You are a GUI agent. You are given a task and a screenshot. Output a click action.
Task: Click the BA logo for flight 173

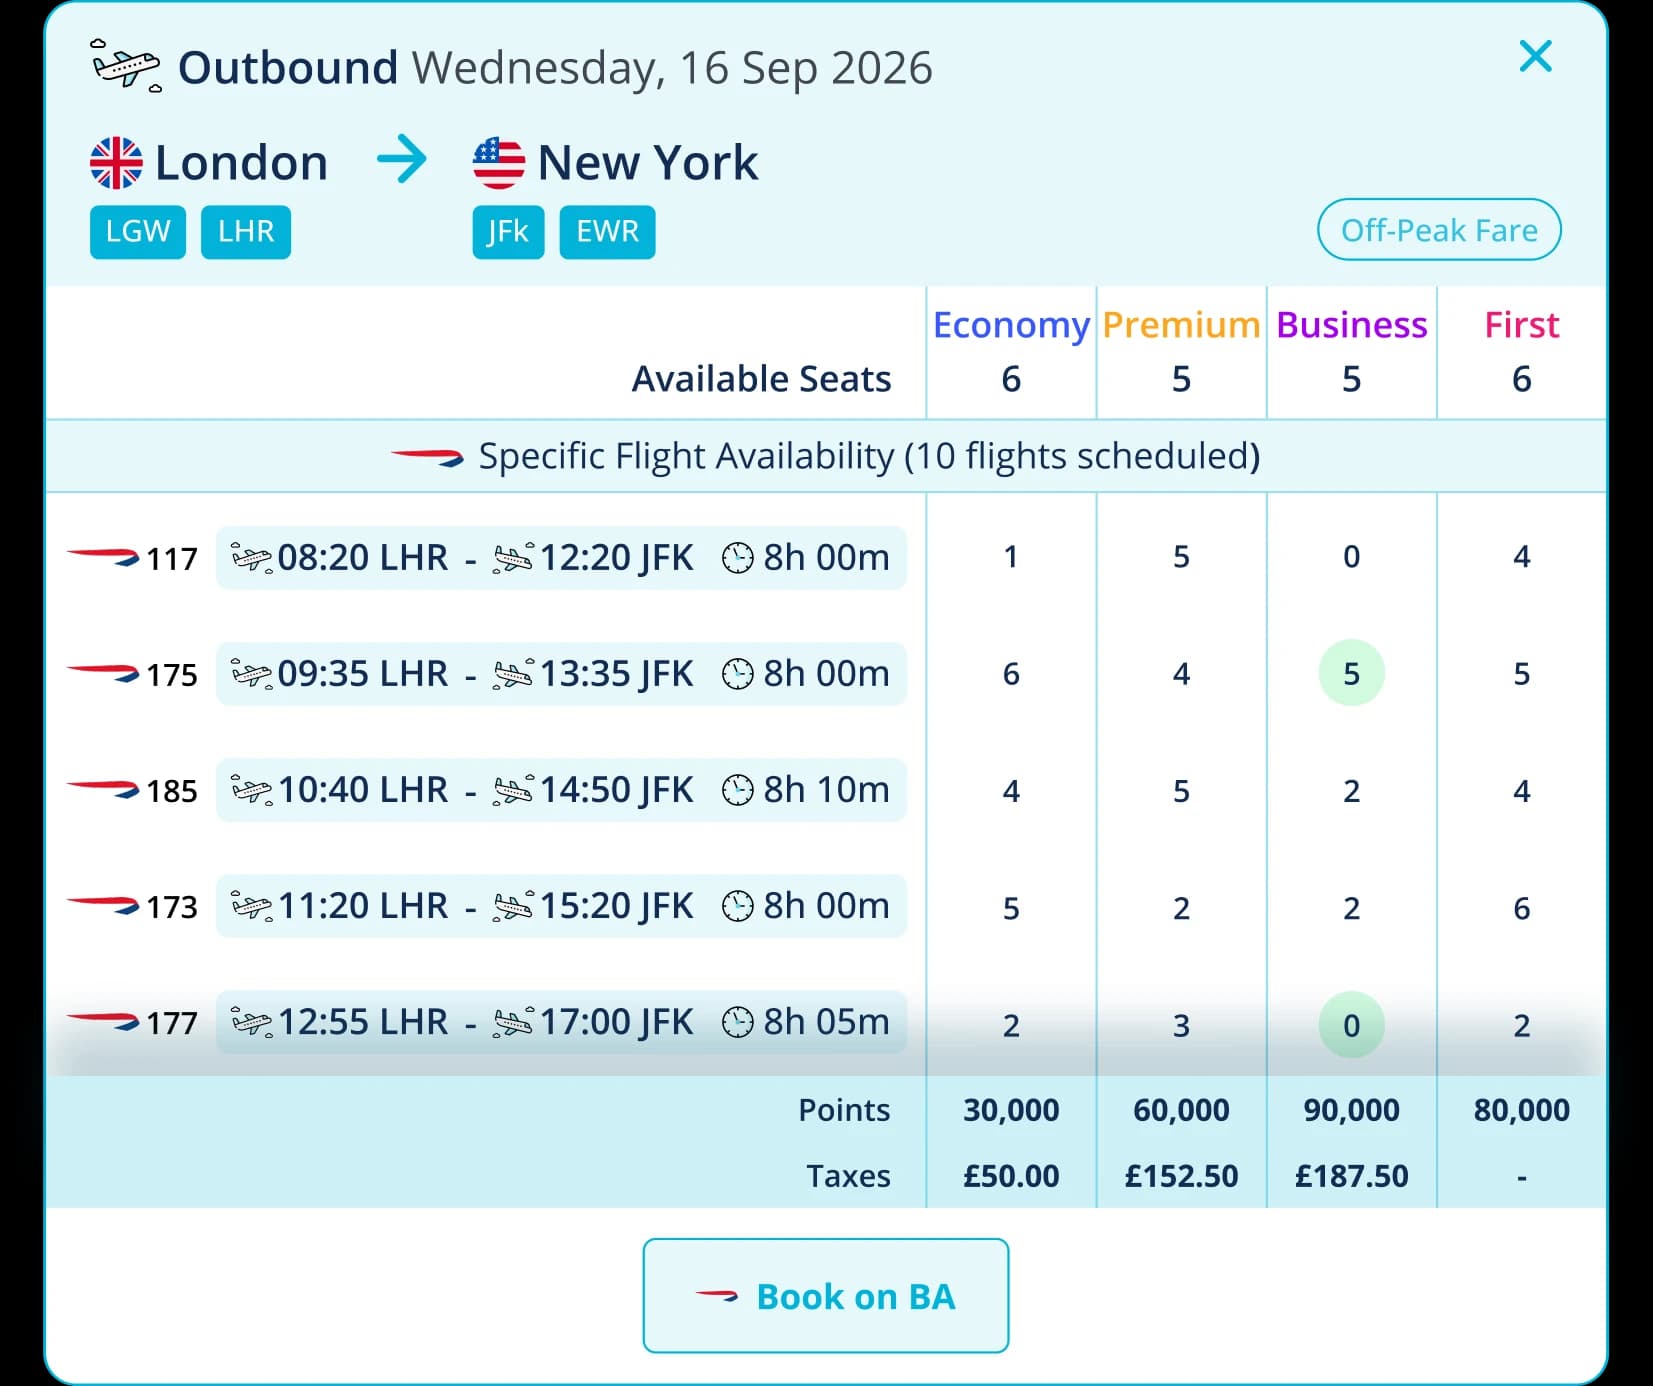point(103,906)
